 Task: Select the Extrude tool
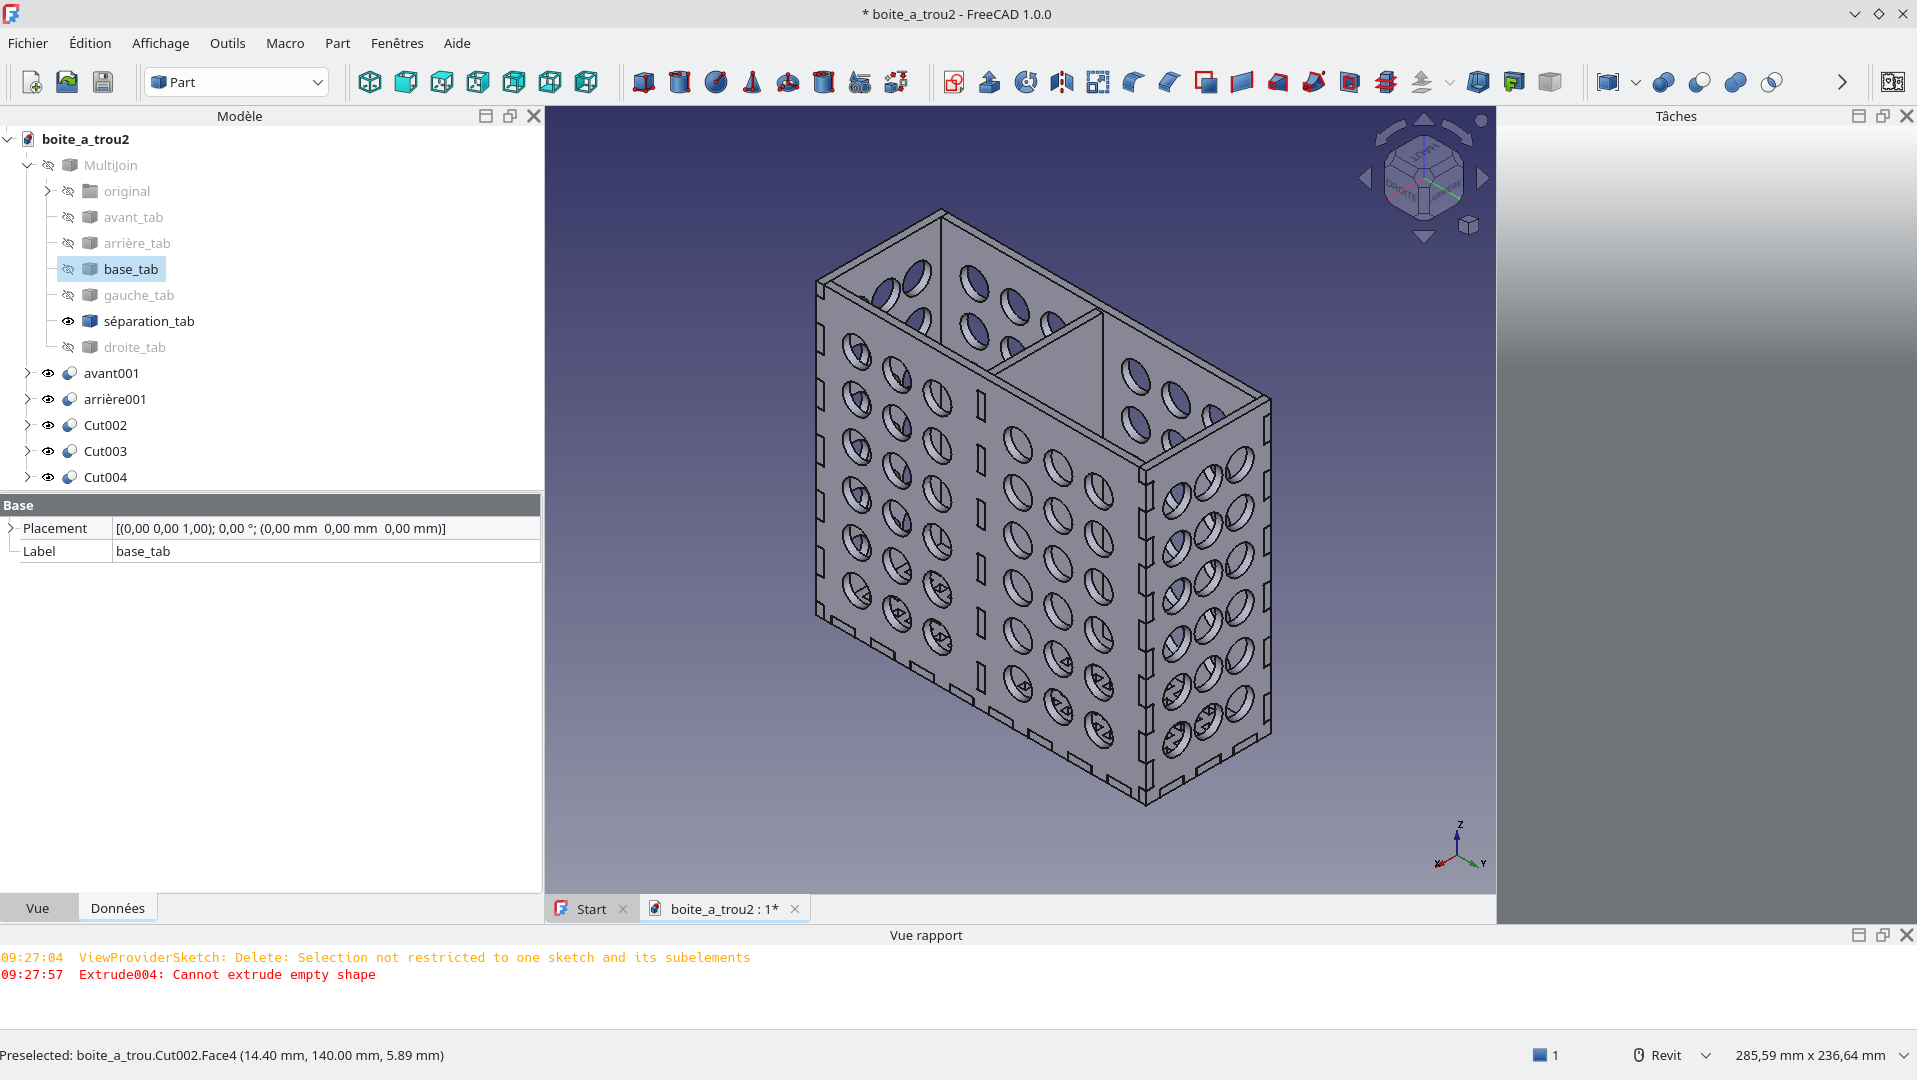coord(990,82)
